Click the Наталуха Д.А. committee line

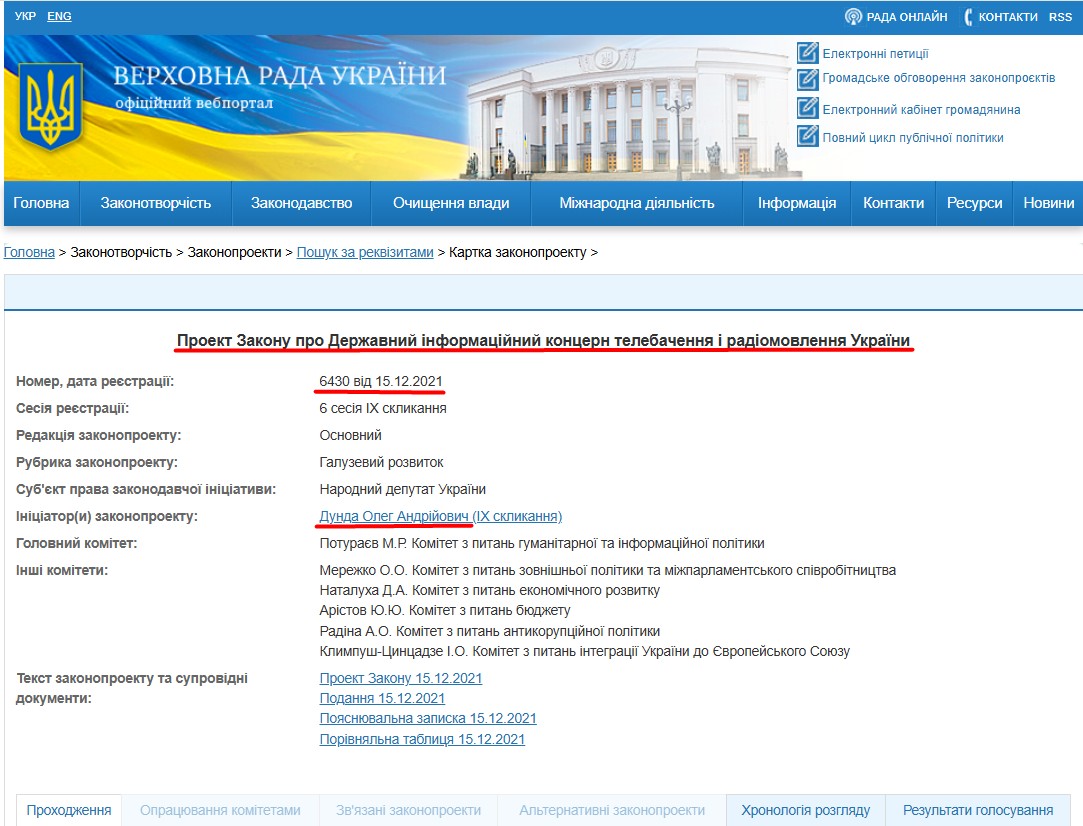tap(490, 590)
